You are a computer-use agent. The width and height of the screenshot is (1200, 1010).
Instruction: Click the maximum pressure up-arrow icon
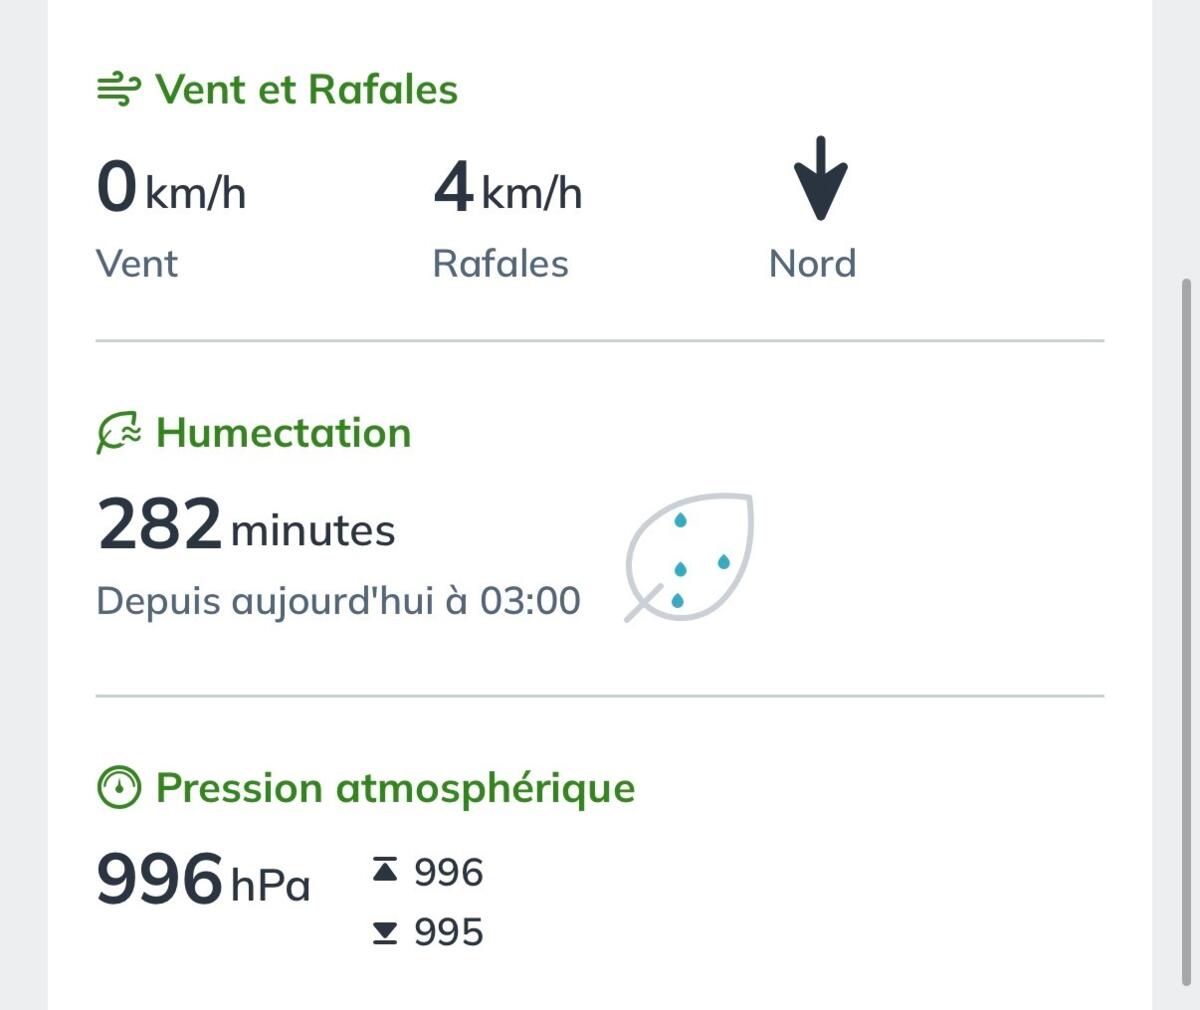pos(385,871)
